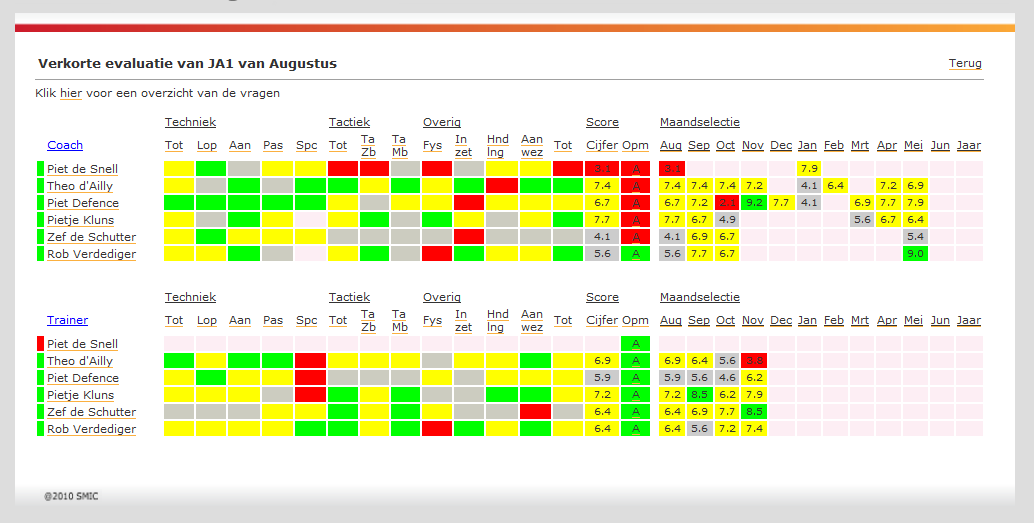Click the red status marker beside Trainer's Piet de Snell

(41, 344)
